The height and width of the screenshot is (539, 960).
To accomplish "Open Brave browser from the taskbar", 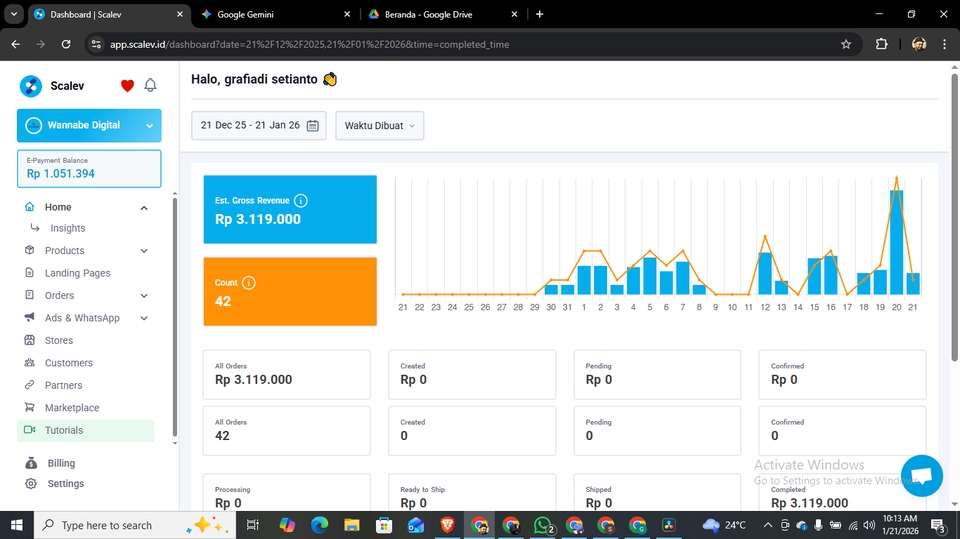I will 448,525.
